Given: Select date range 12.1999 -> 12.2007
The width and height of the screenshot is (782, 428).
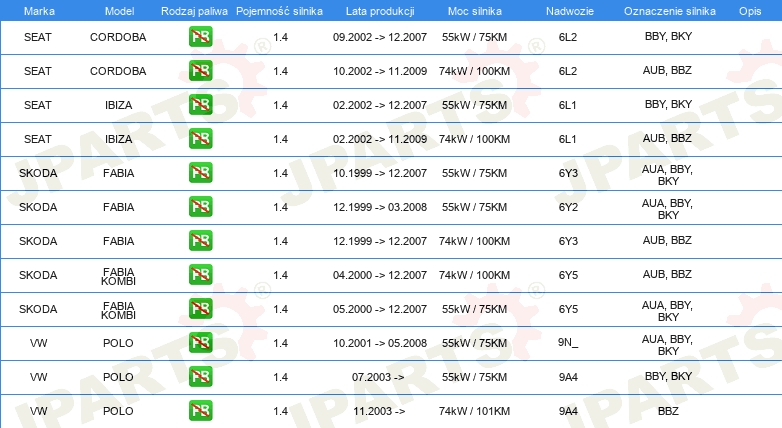Looking at the screenshot, I should pos(380,241).
